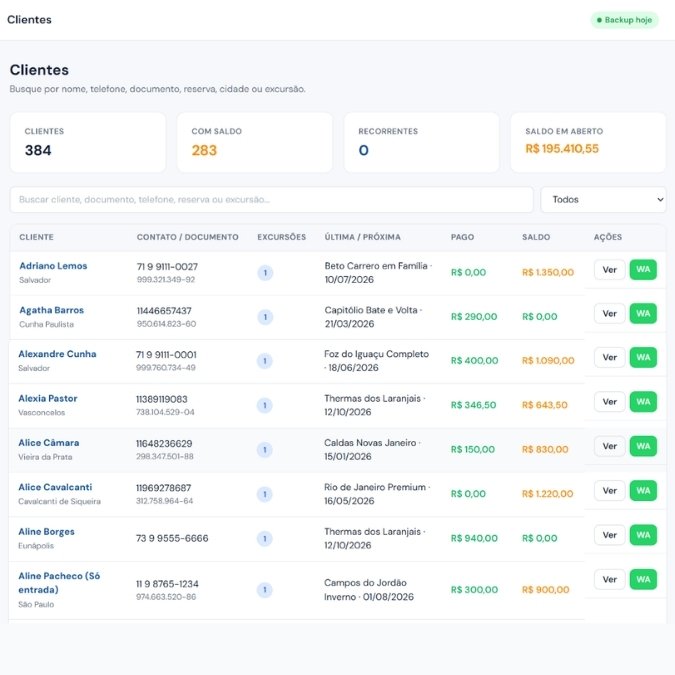The image size is (675, 675).
Task: Click Ver button for Adriano Lemos
Action: pyautogui.click(x=610, y=269)
